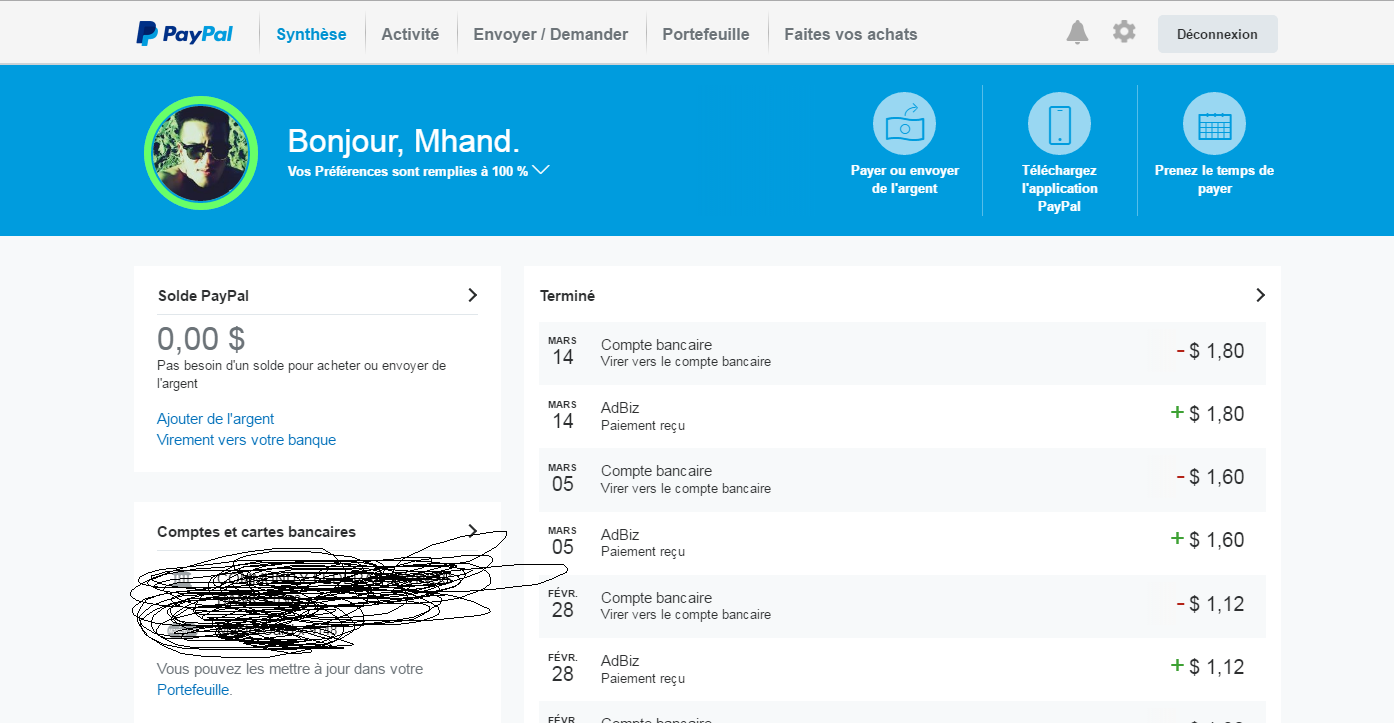This screenshot has height=723, width=1394.
Task: Open the profile photo
Action: [201, 153]
